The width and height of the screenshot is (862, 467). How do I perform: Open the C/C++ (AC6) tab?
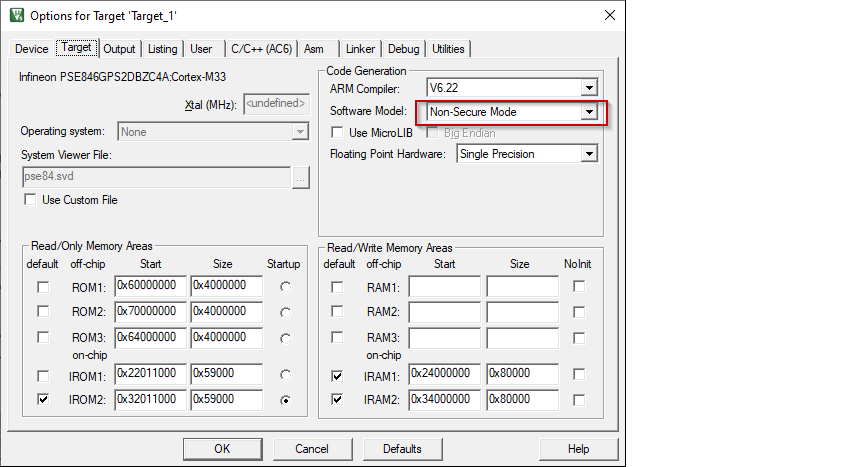click(260, 49)
